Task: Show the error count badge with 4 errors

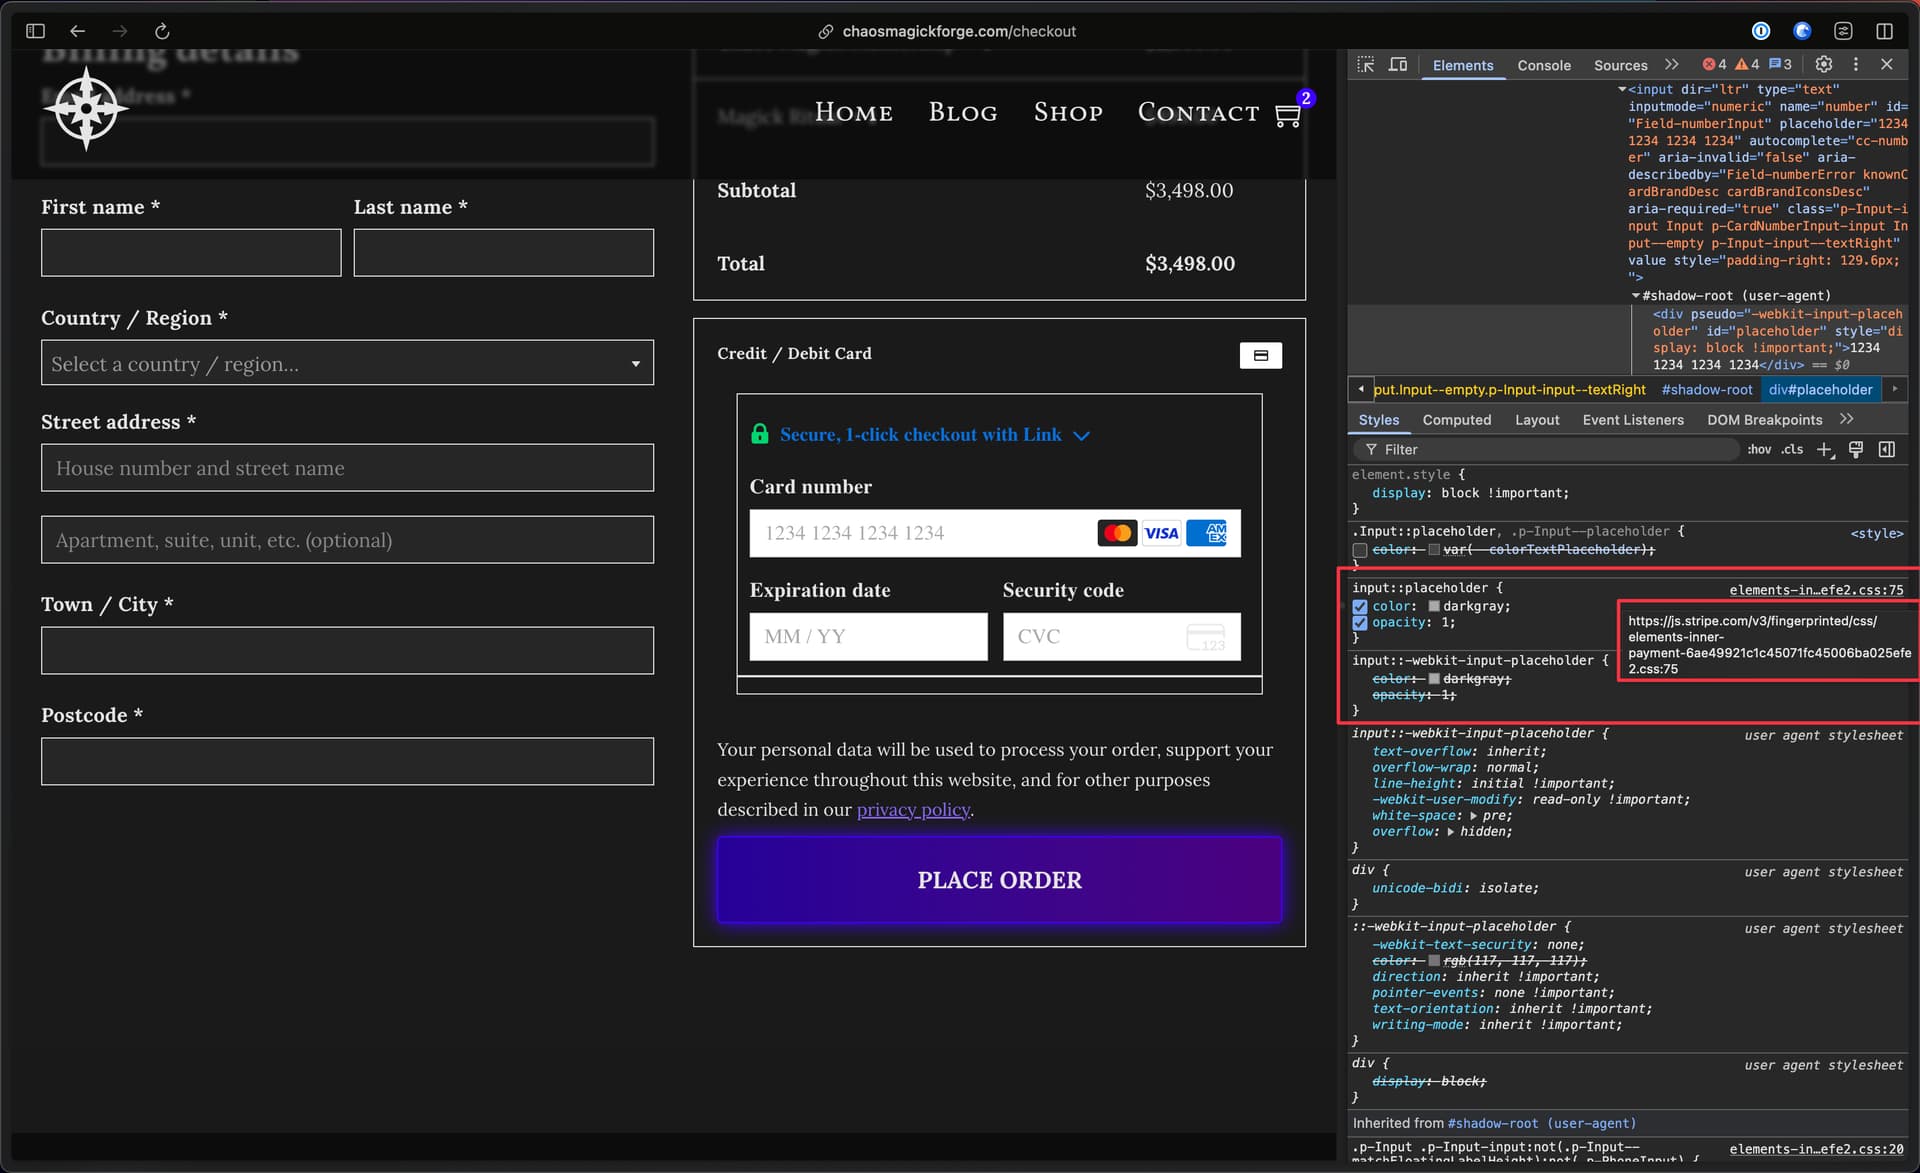Action: pyautogui.click(x=1714, y=64)
